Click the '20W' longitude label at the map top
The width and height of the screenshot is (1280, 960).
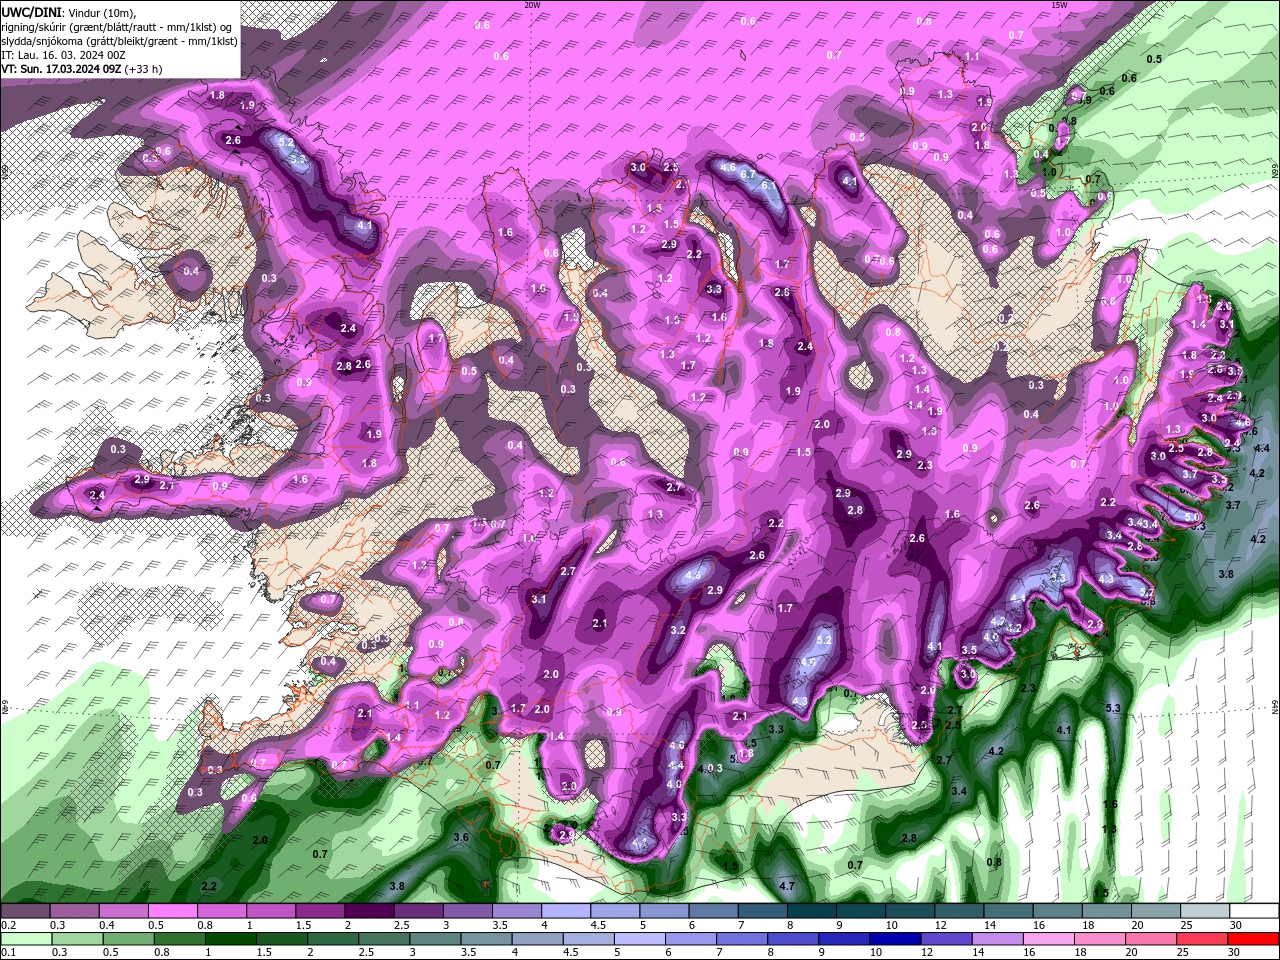click(x=532, y=5)
